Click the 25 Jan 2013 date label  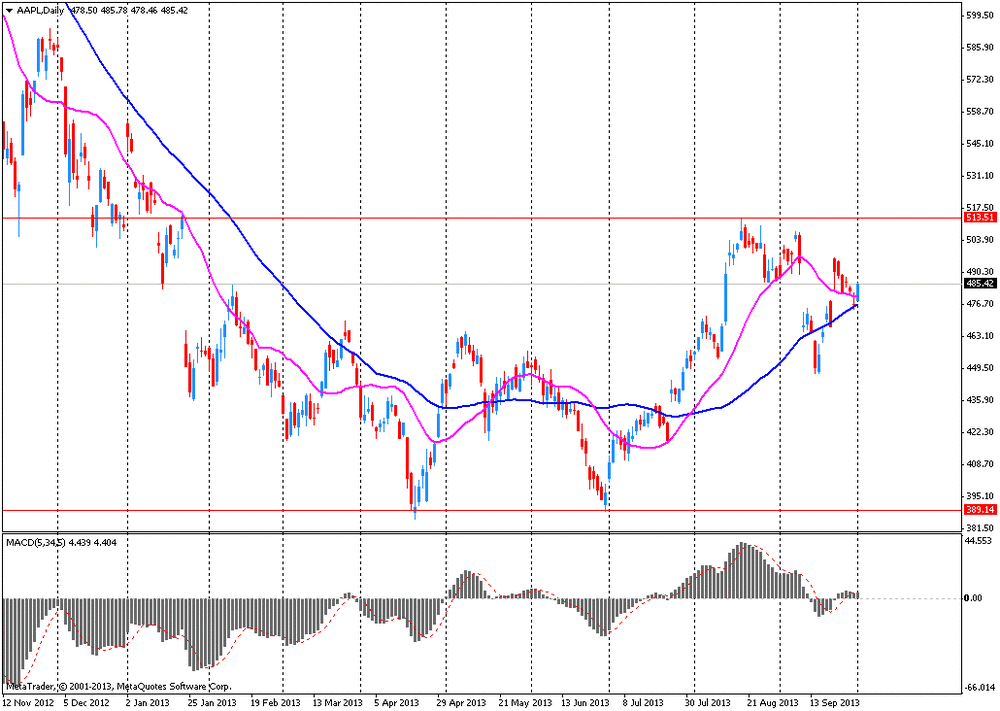pos(214,703)
